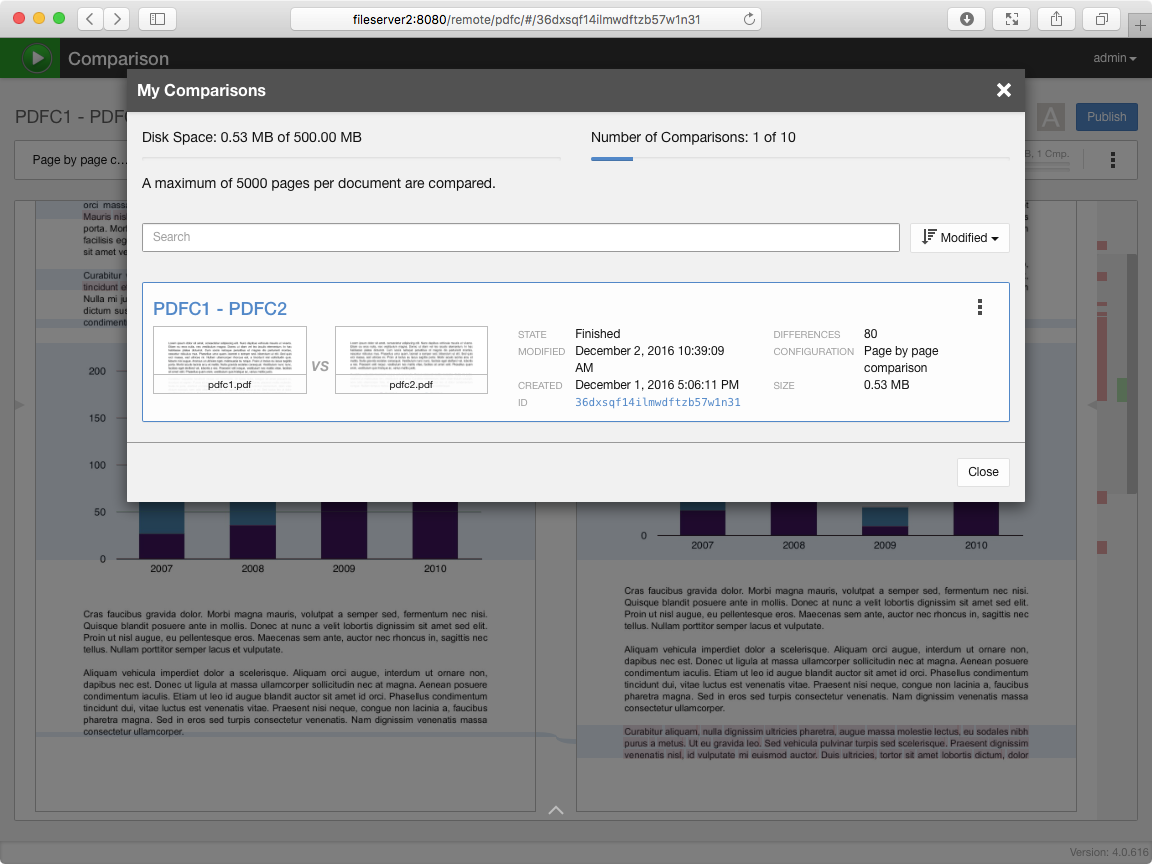This screenshot has width=1152, height=864.
Task: Show all browser tabs
Action: 1101,19
